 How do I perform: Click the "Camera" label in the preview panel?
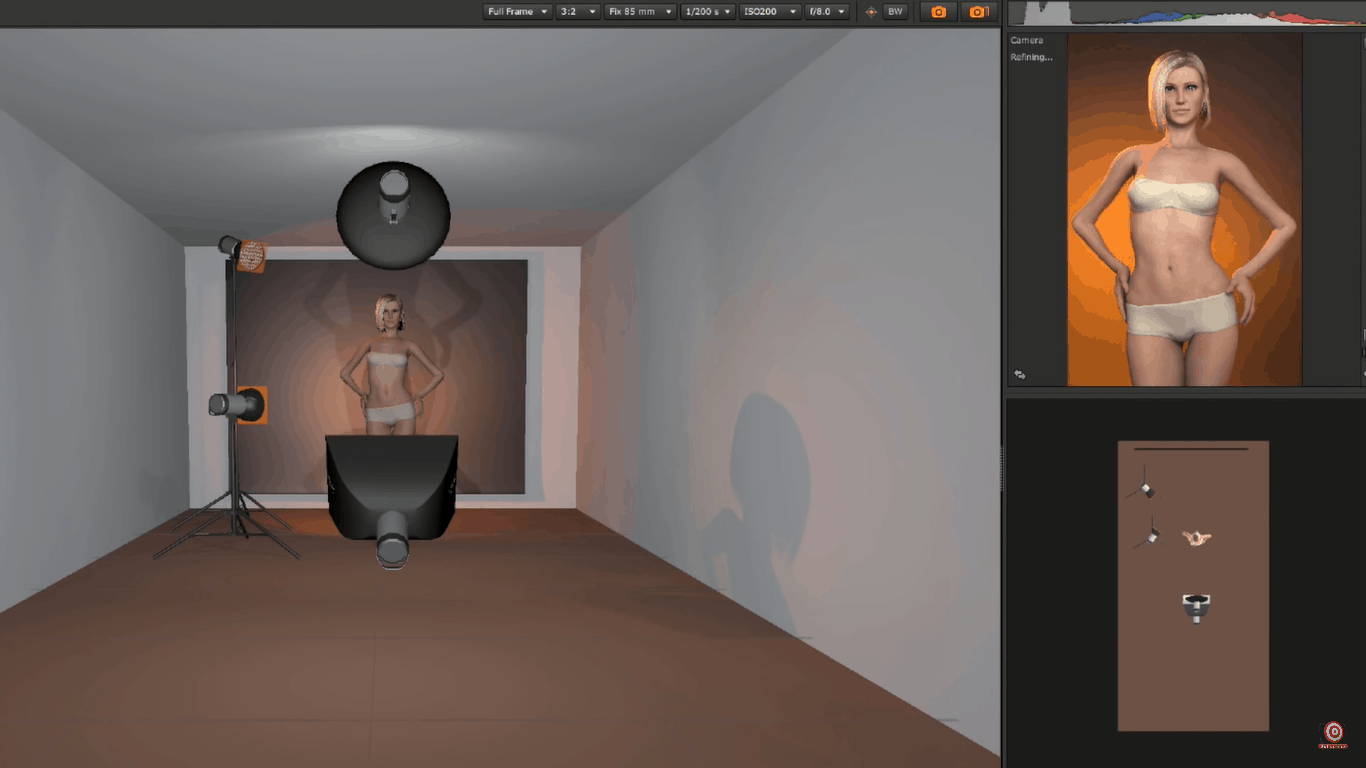point(1027,40)
